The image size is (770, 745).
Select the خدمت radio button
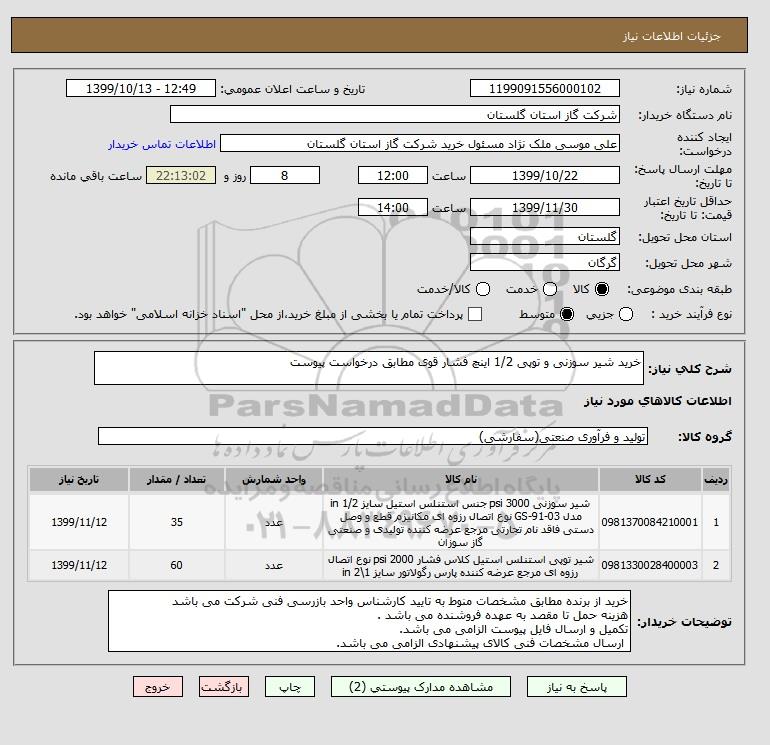(x=550, y=289)
